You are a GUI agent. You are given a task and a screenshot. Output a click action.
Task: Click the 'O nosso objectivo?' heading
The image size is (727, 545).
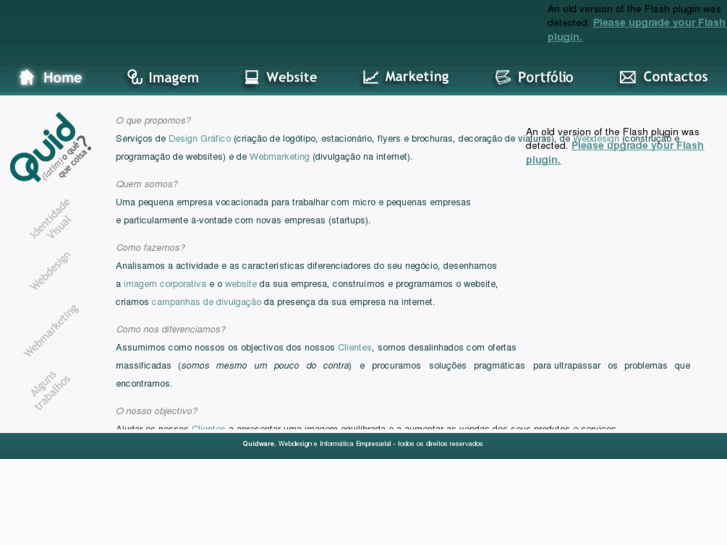click(x=156, y=411)
